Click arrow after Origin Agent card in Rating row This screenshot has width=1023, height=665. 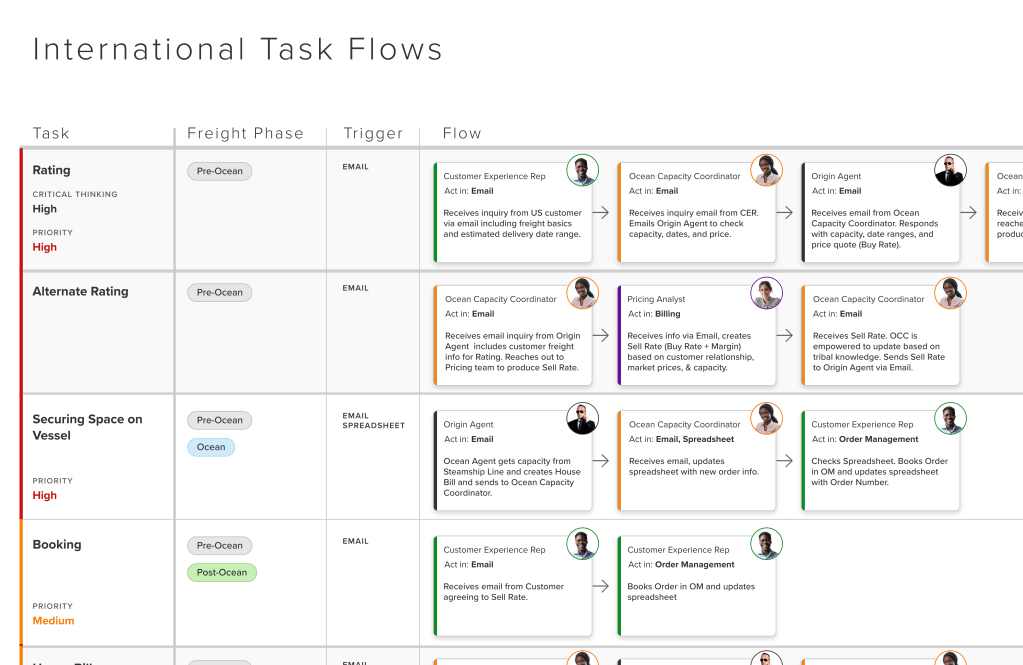coord(968,212)
